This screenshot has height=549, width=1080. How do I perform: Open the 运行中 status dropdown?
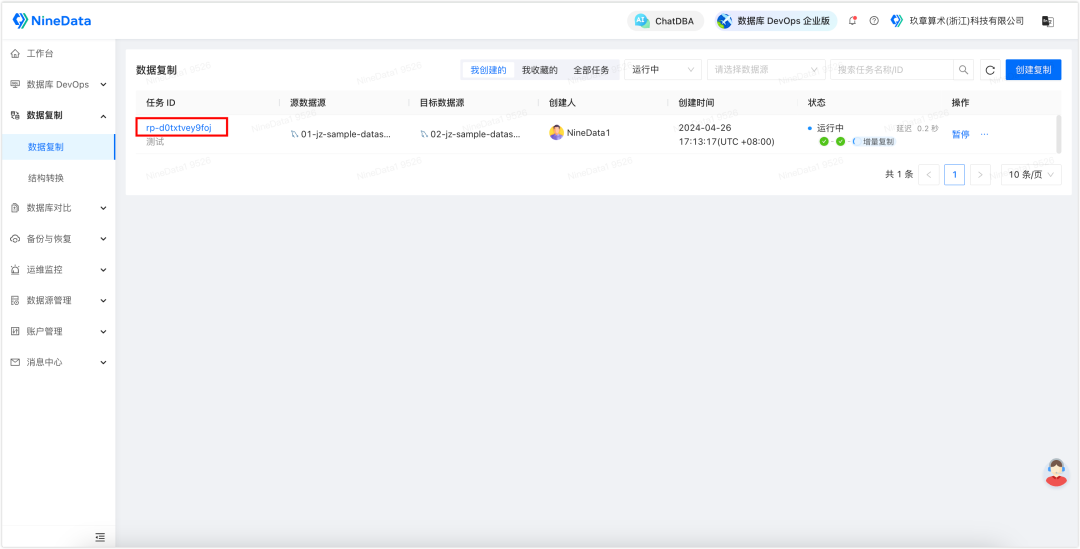663,70
